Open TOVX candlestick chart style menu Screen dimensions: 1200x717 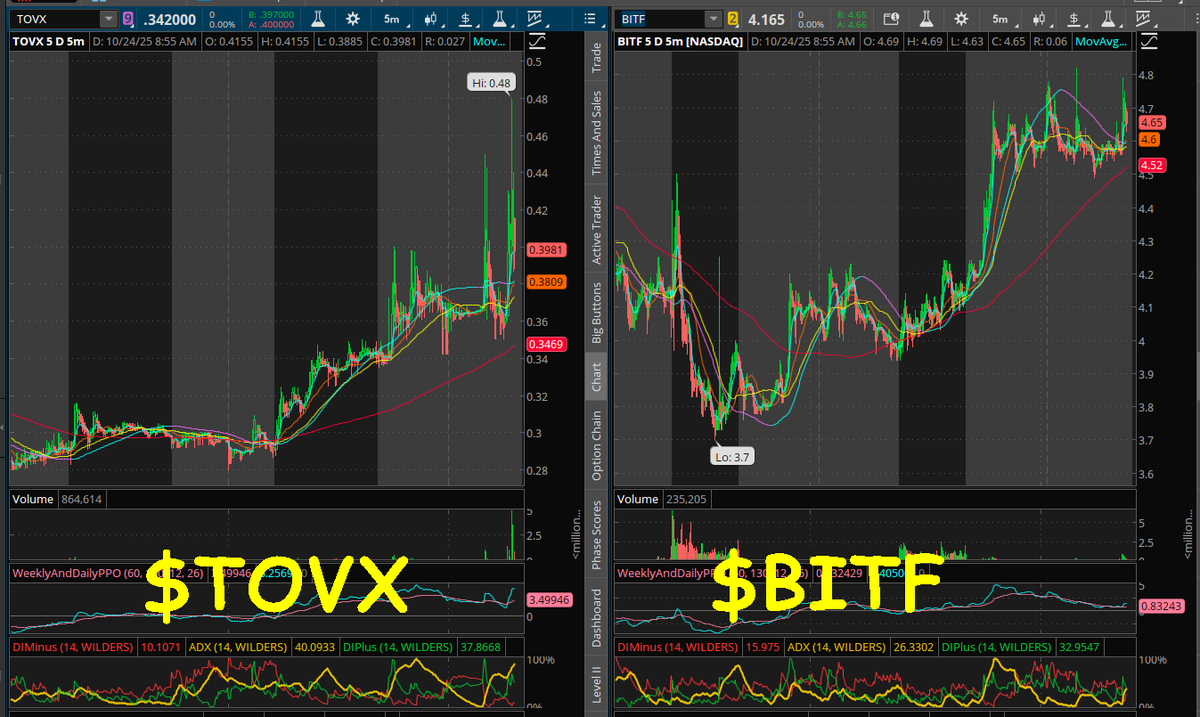pyautogui.click(x=432, y=19)
